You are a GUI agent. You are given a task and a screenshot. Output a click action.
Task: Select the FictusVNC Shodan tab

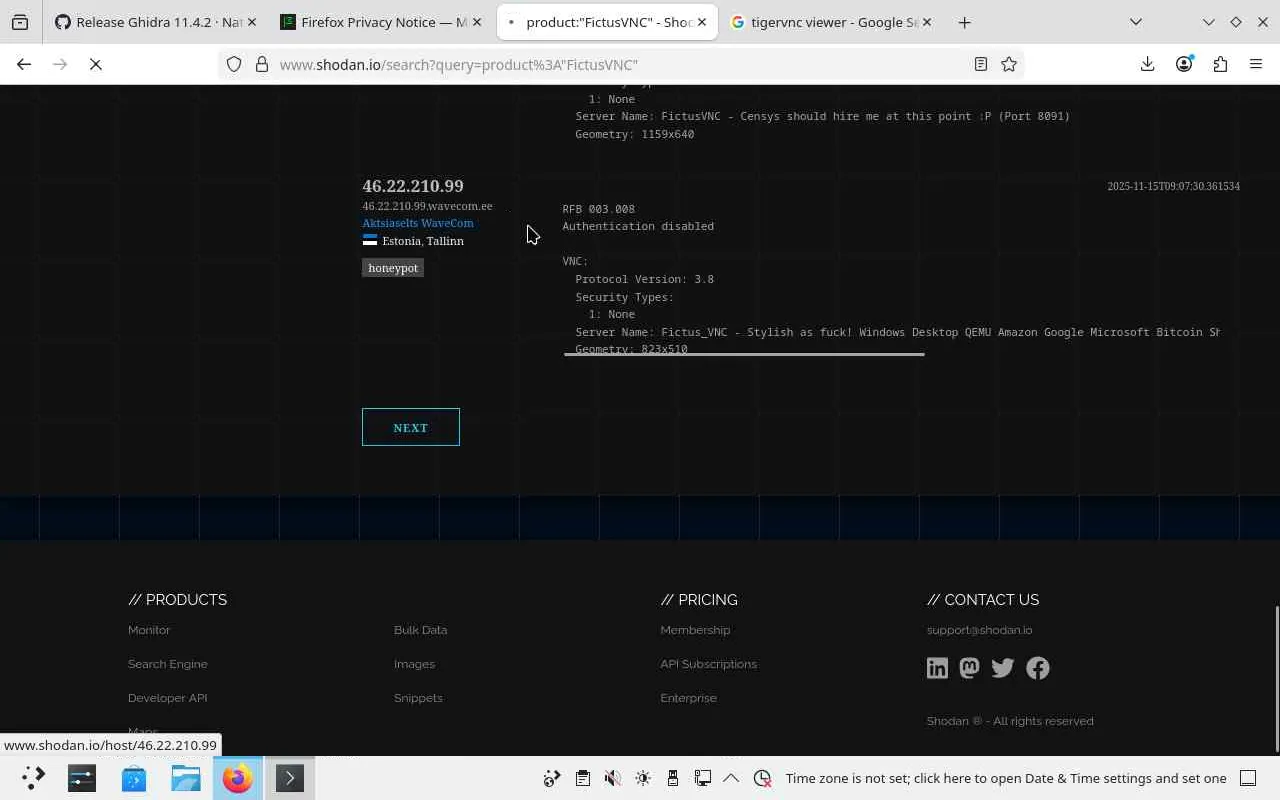coord(607,22)
